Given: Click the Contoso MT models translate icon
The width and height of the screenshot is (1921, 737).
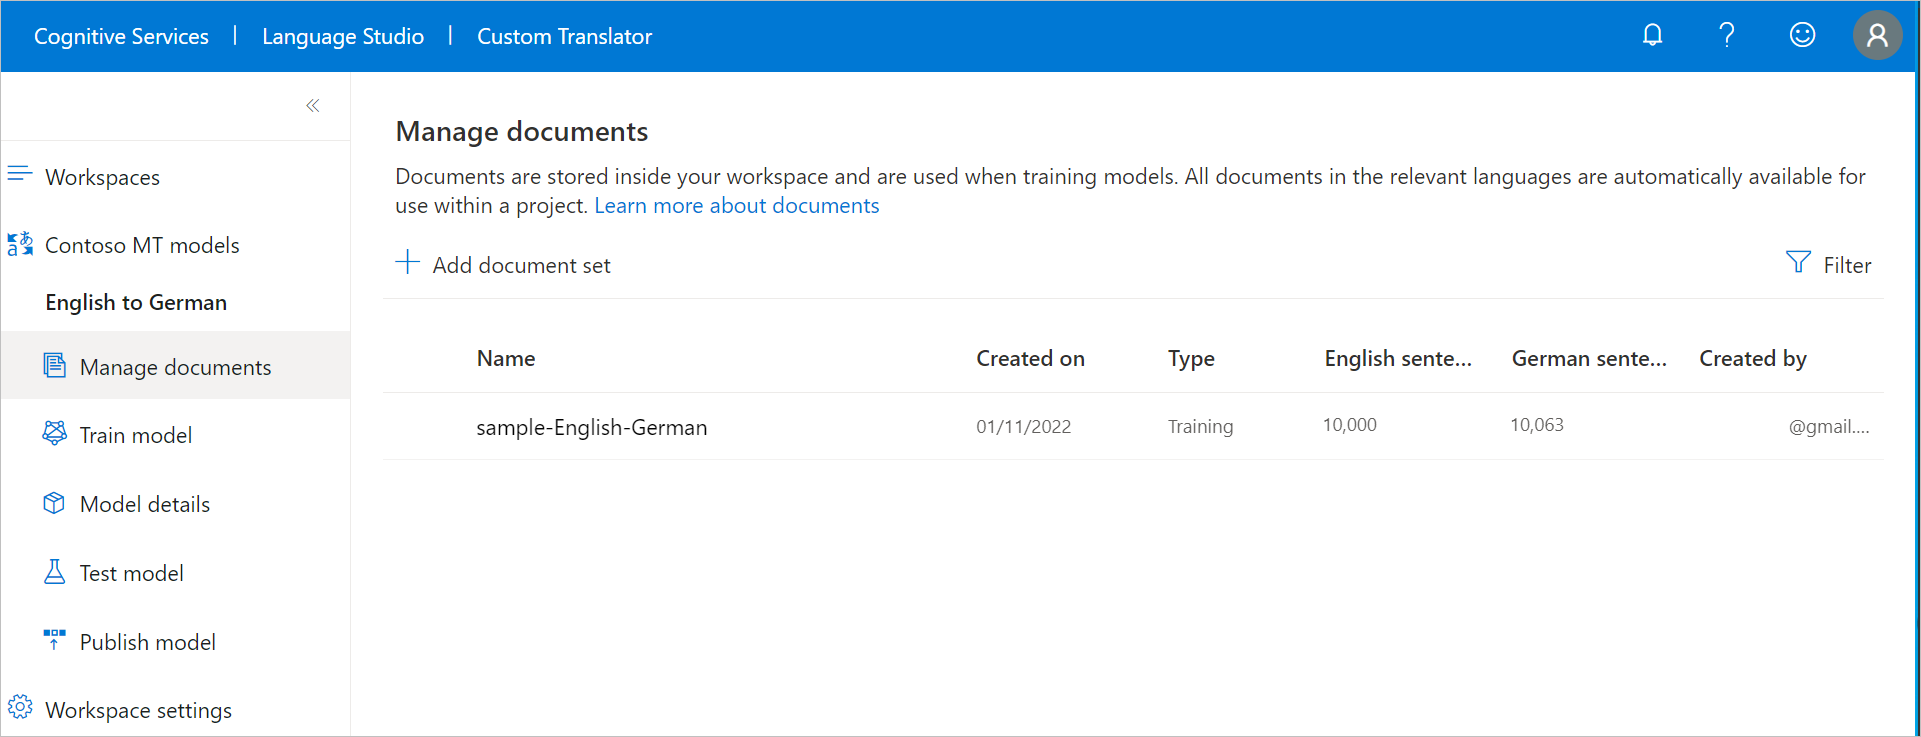Looking at the screenshot, I should tap(20, 244).
